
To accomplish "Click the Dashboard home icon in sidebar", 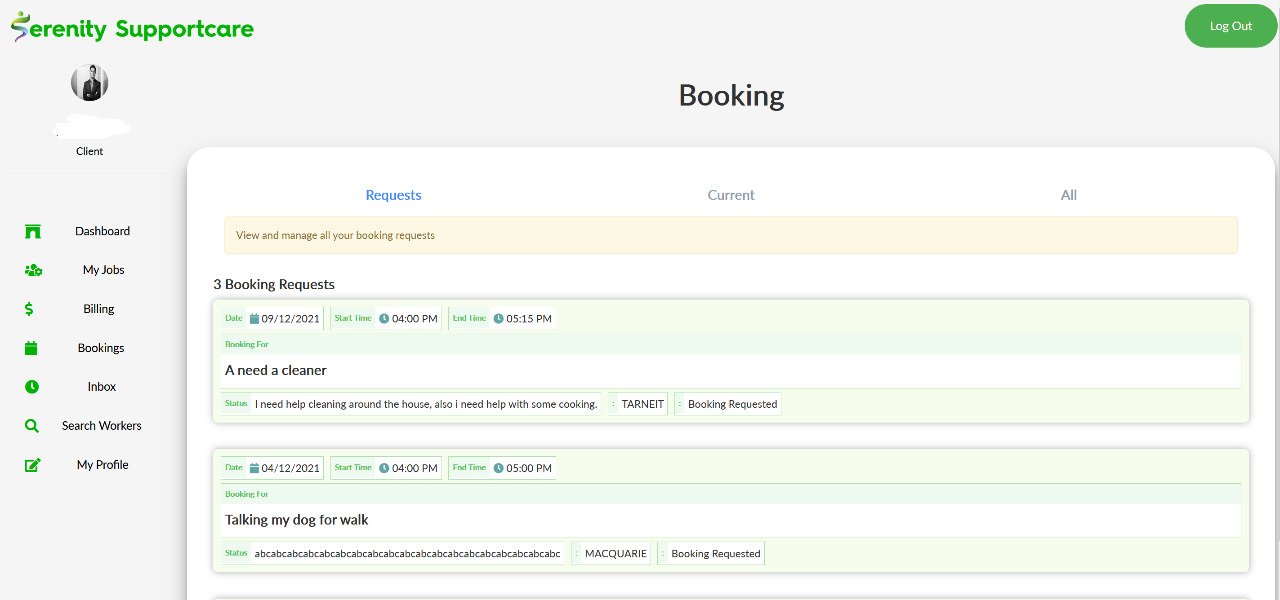I will click(x=32, y=232).
